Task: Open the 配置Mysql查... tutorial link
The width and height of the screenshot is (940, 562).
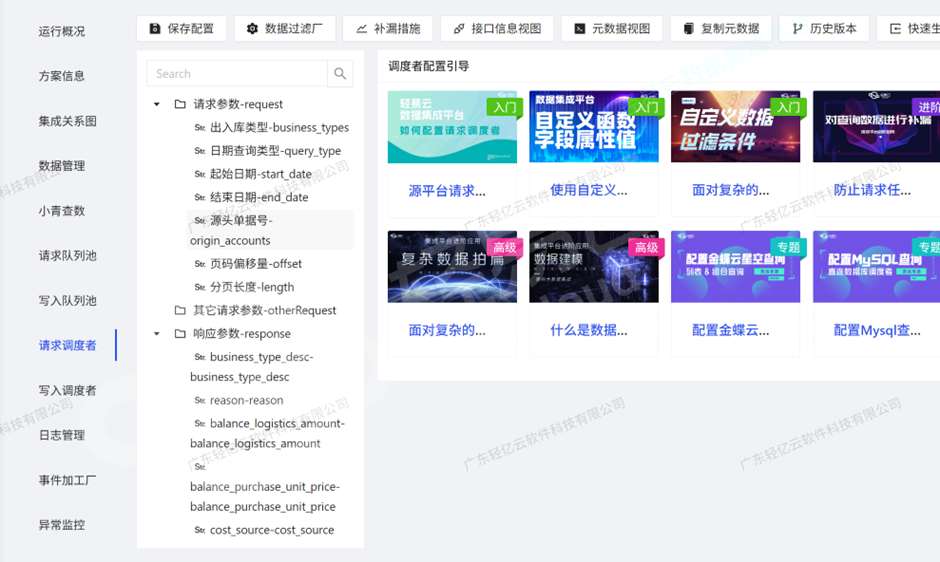Action: [877, 330]
